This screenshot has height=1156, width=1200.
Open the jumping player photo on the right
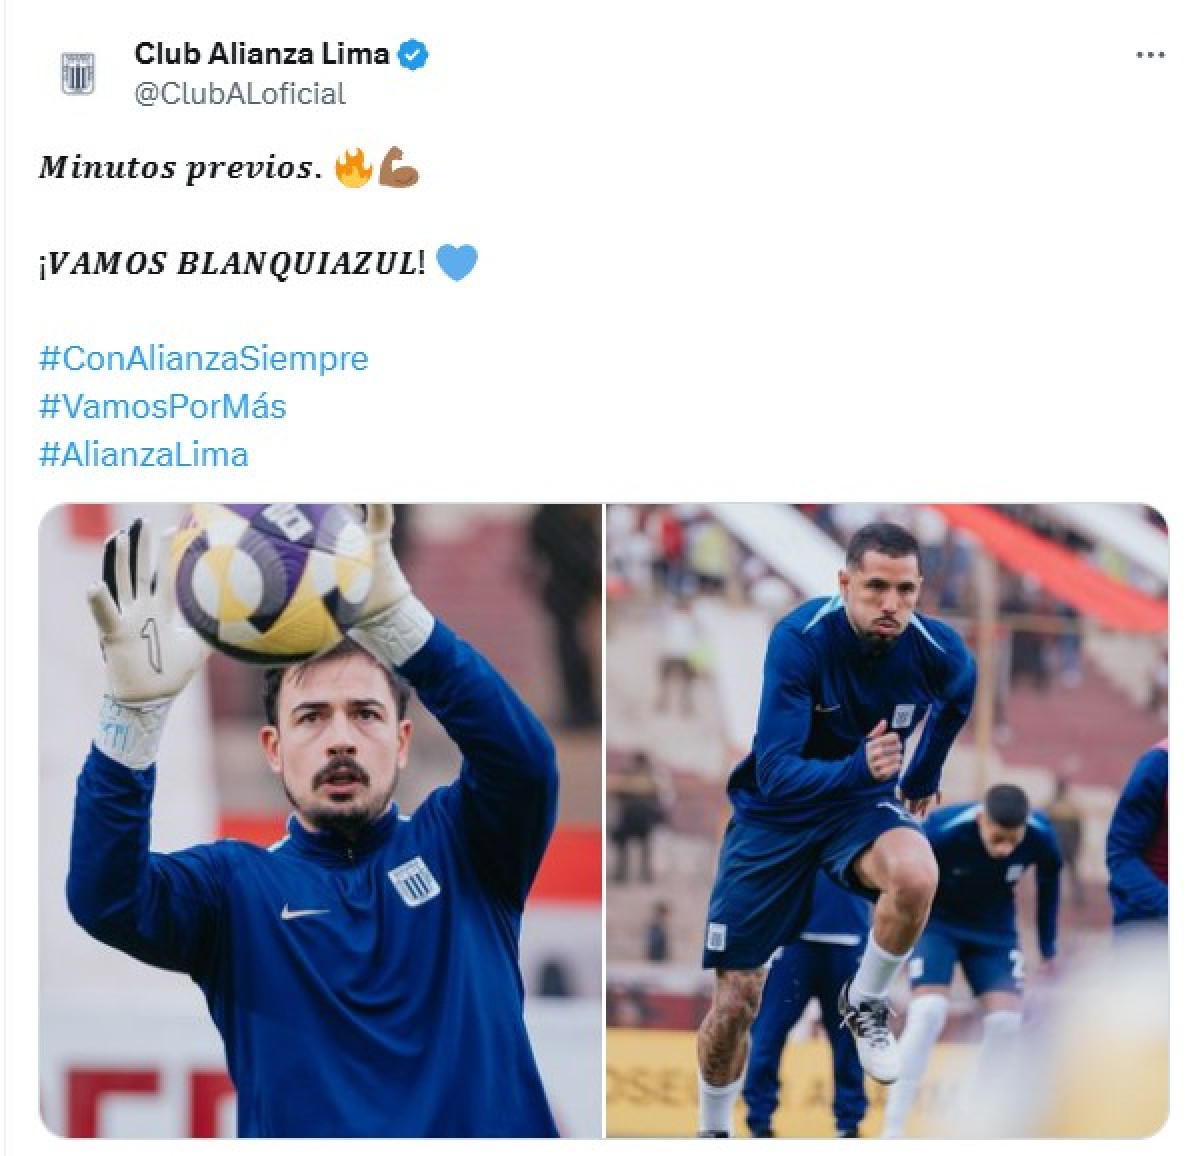pyautogui.click(x=887, y=820)
